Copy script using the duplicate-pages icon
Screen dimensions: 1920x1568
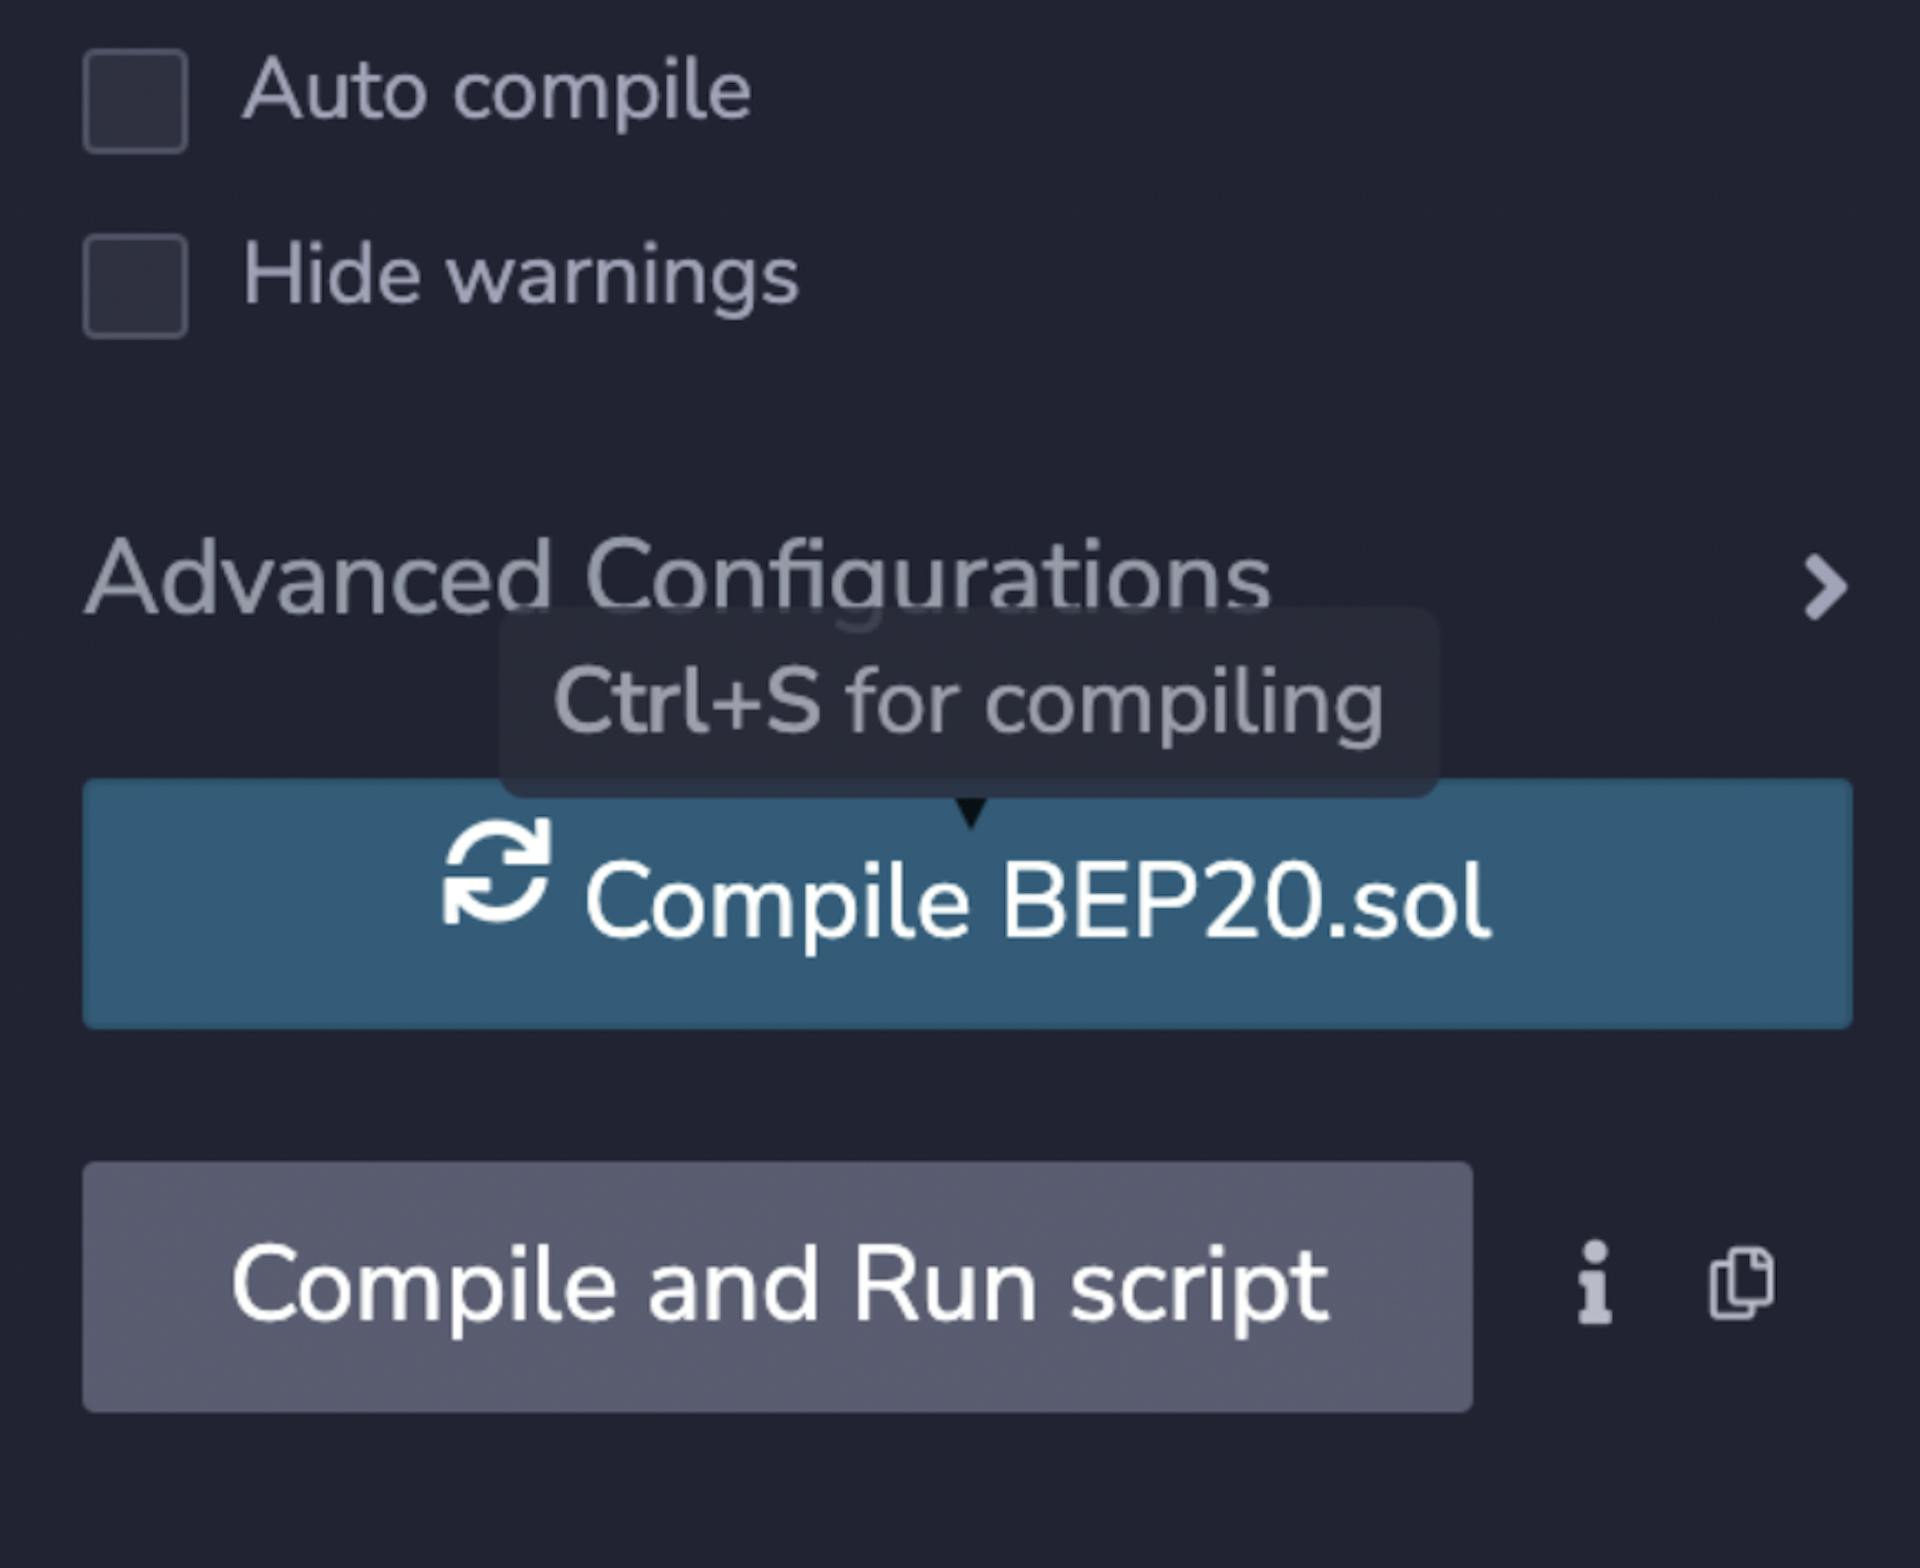click(1741, 1283)
